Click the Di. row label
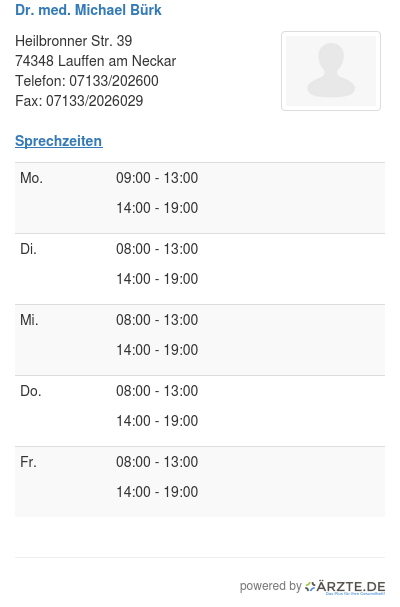Viewport: 400px width, 607px height. pos(28,249)
